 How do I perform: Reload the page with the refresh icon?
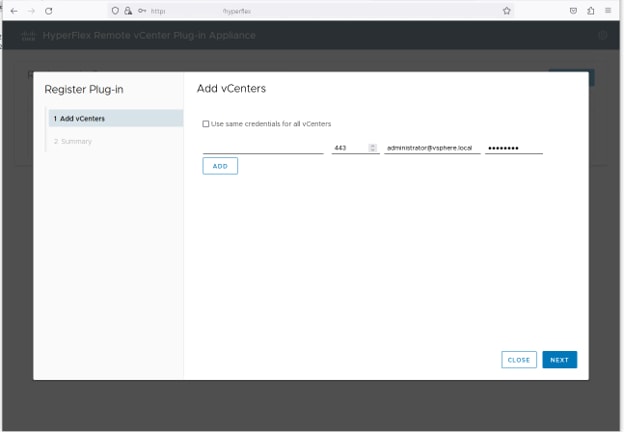pyautogui.click(x=49, y=11)
